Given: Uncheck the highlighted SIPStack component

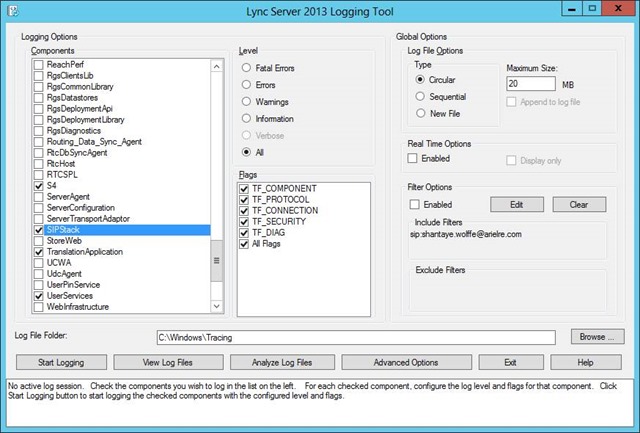Looking at the screenshot, I should pyautogui.click(x=39, y=230).
